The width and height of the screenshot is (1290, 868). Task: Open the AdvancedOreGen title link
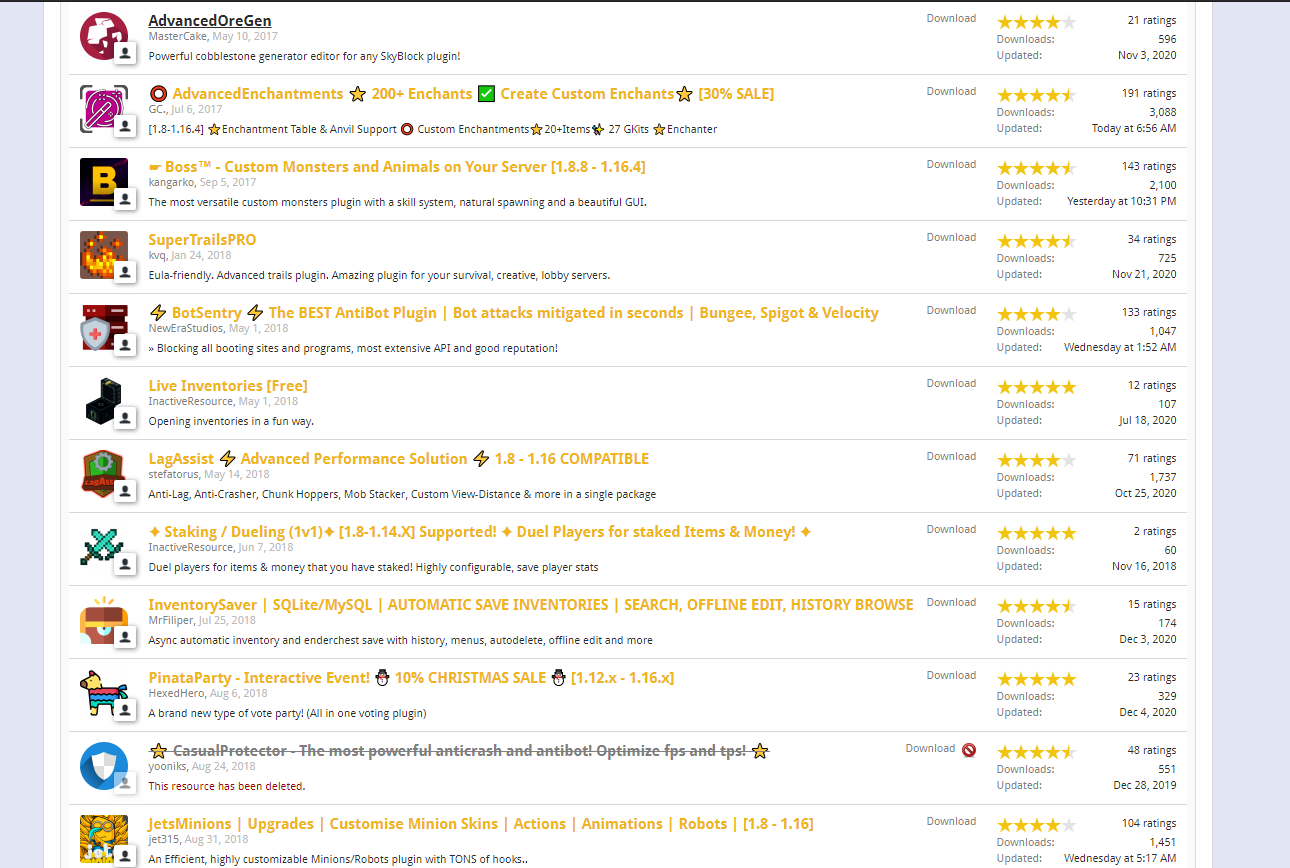[210, 21]
